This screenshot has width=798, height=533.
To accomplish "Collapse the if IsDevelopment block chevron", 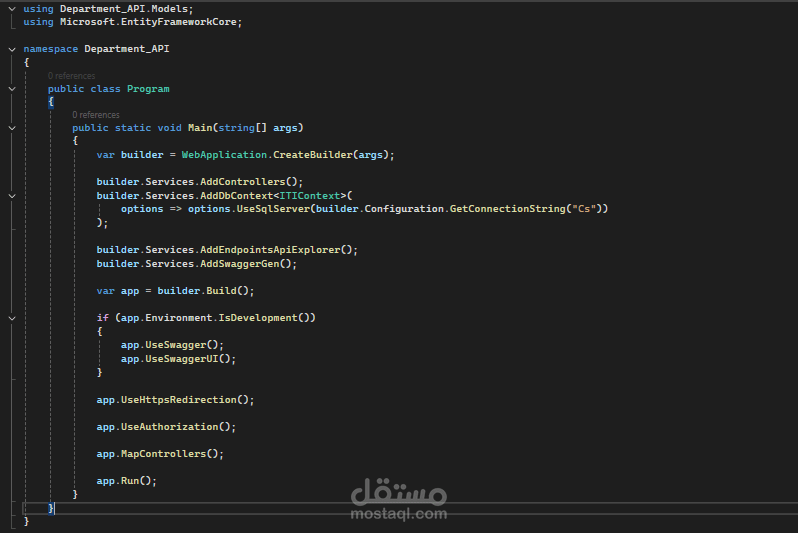I will pos(12,318).
